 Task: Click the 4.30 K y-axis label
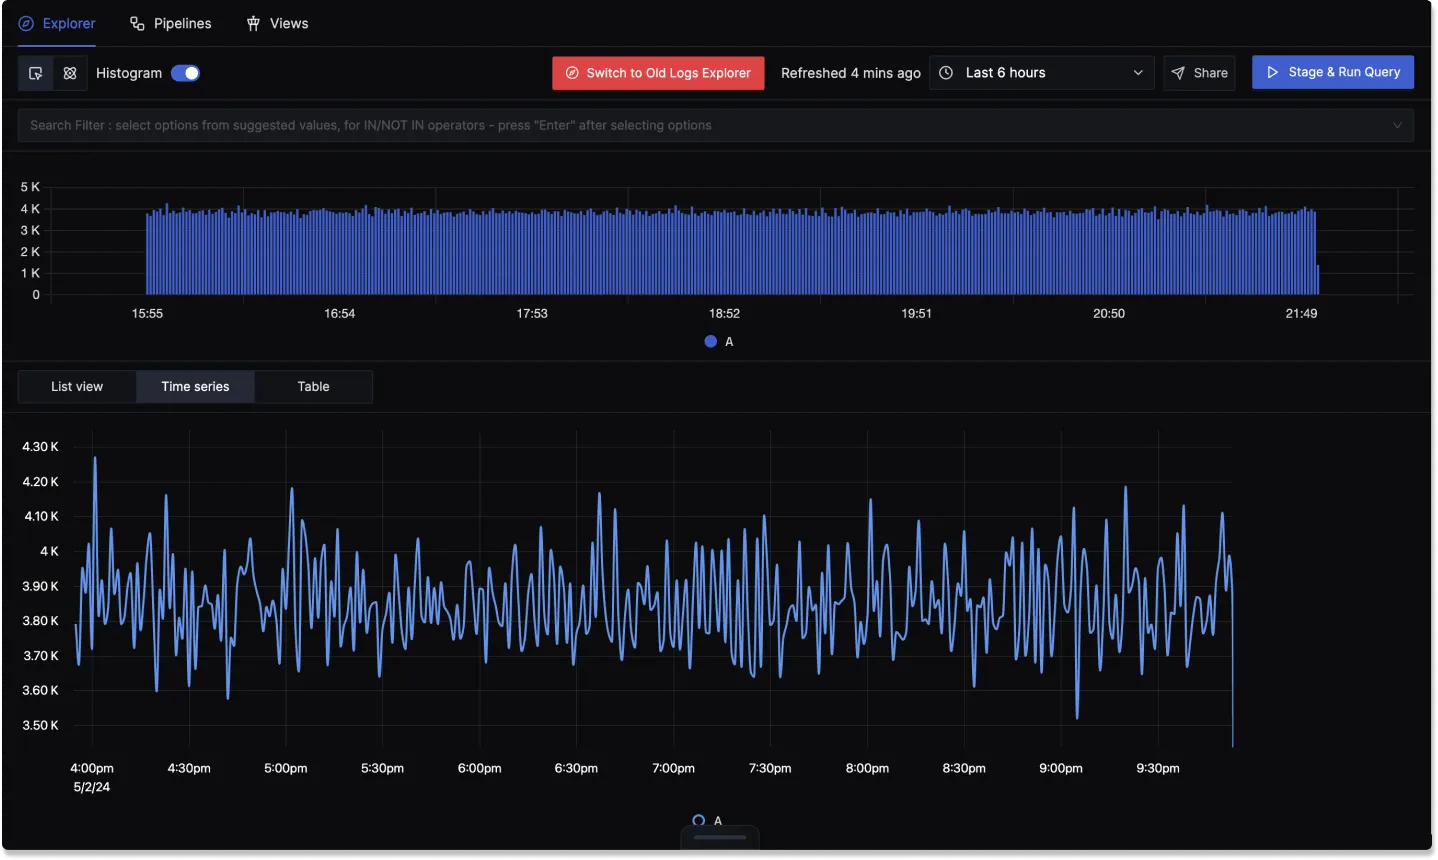[40, 447]
